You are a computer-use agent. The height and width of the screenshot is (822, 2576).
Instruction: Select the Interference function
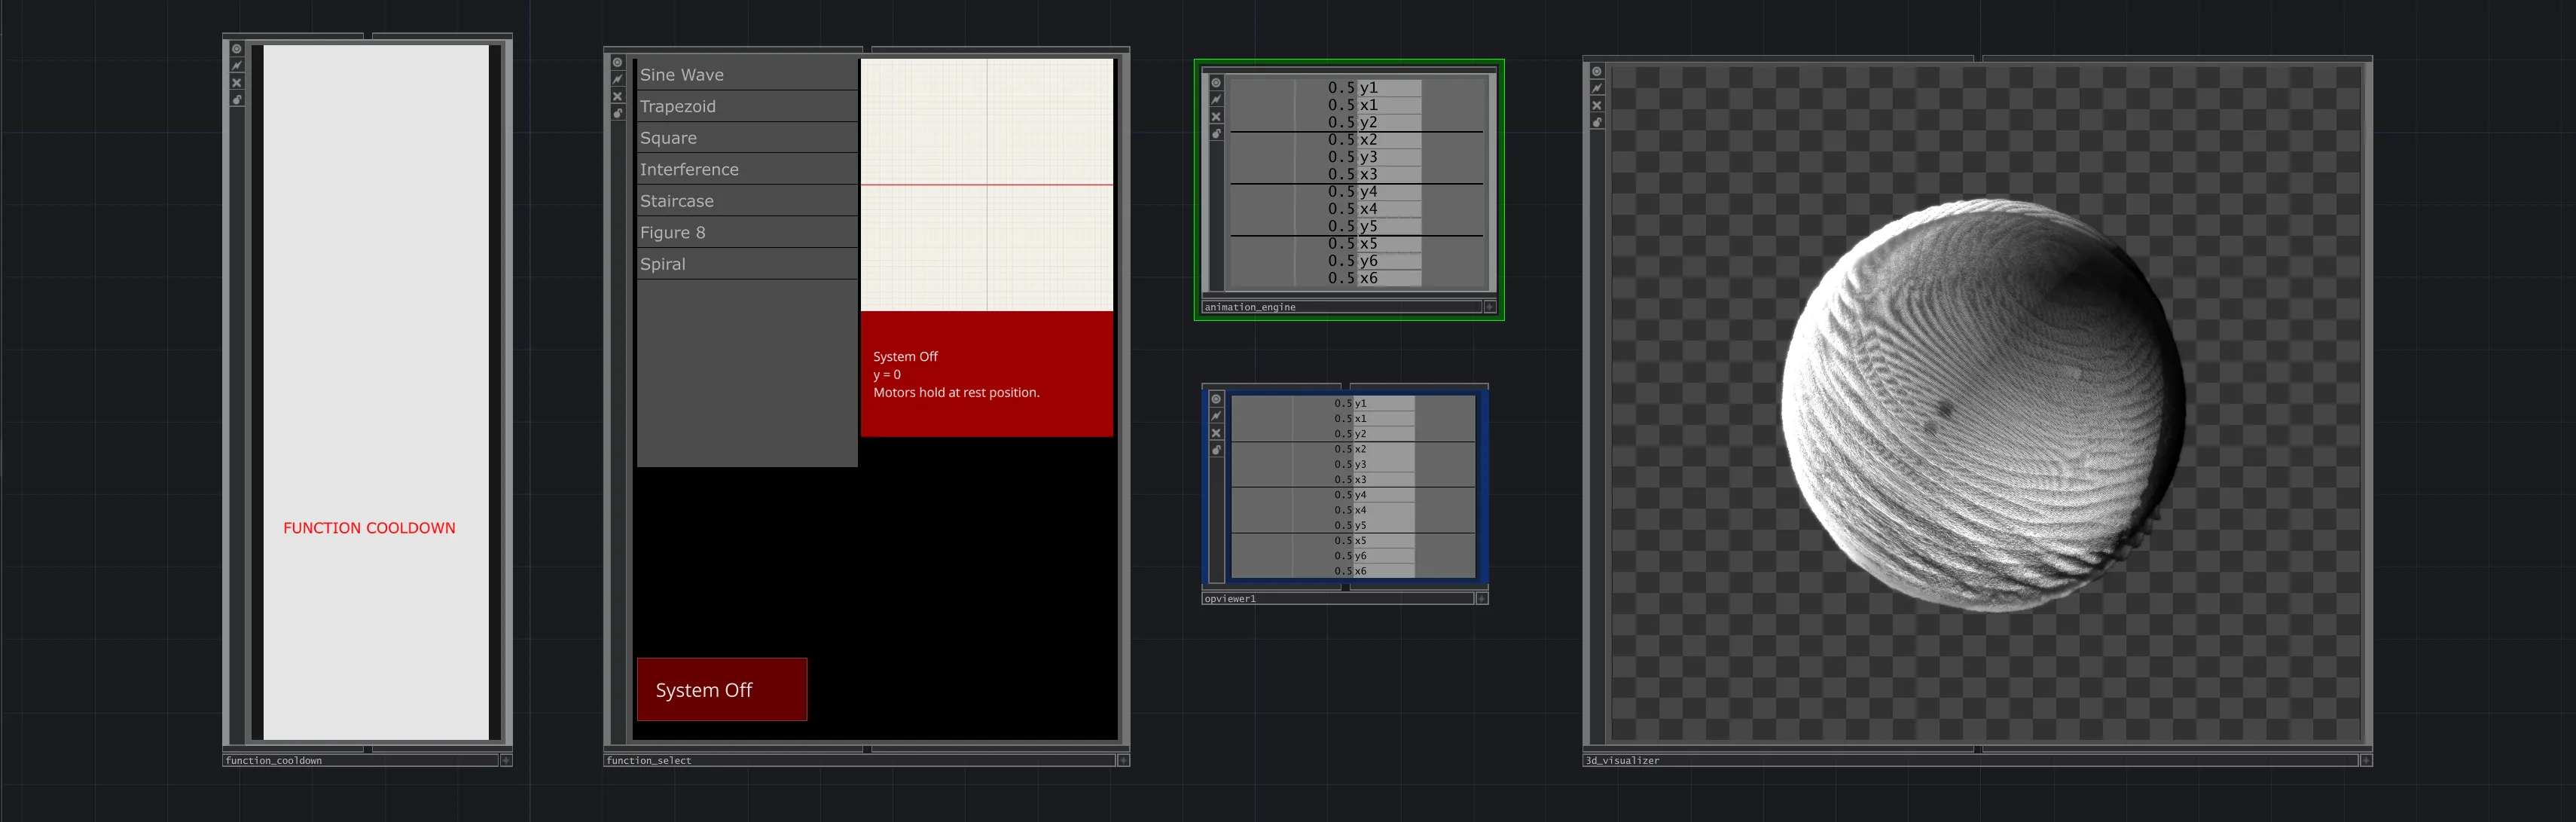(x=746, y=170)
